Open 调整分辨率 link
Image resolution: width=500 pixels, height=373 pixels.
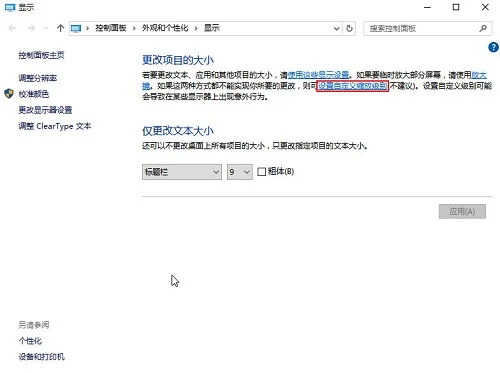(38, 78)
